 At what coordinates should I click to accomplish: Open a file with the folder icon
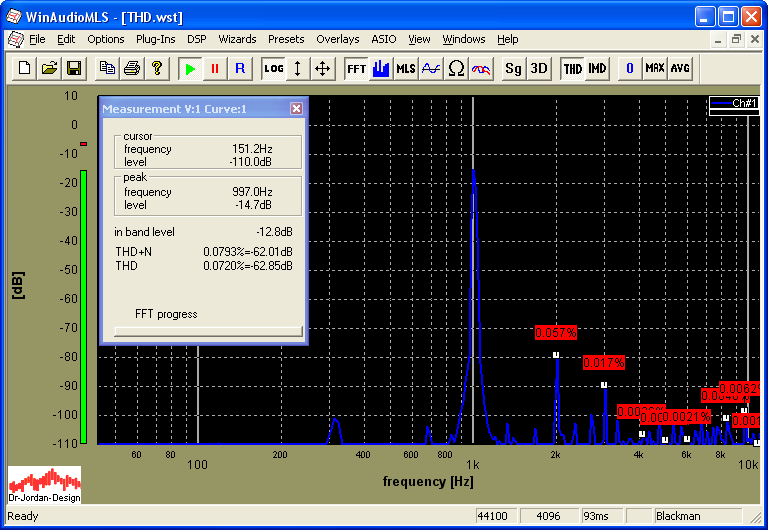coord(49,68)
